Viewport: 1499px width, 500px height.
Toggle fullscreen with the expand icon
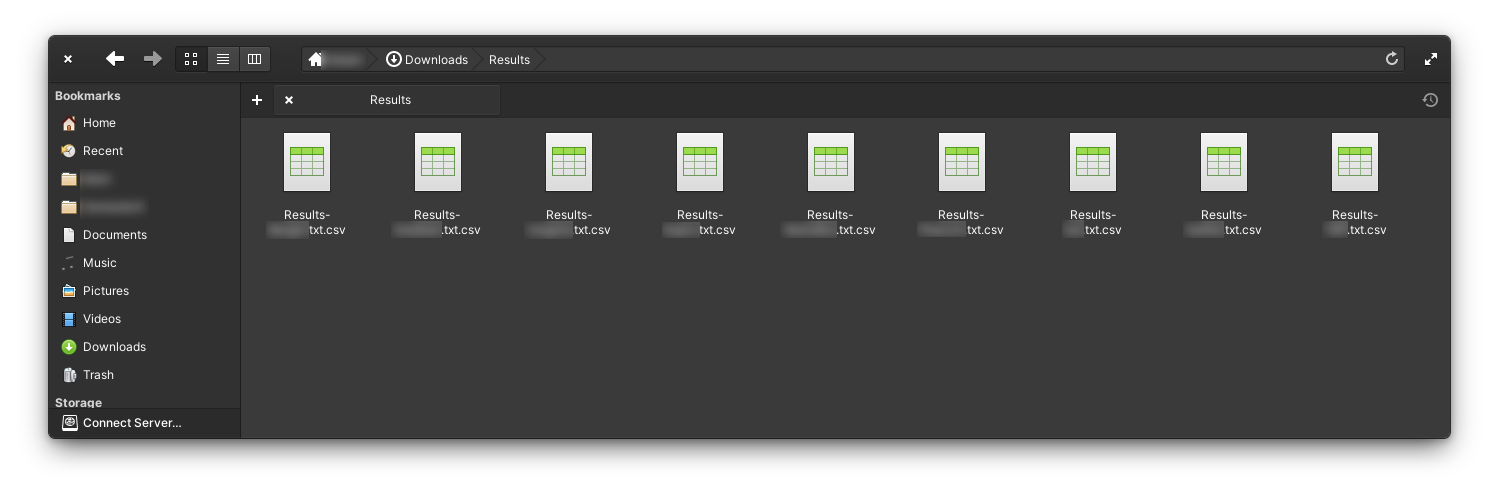(1431, 59)
